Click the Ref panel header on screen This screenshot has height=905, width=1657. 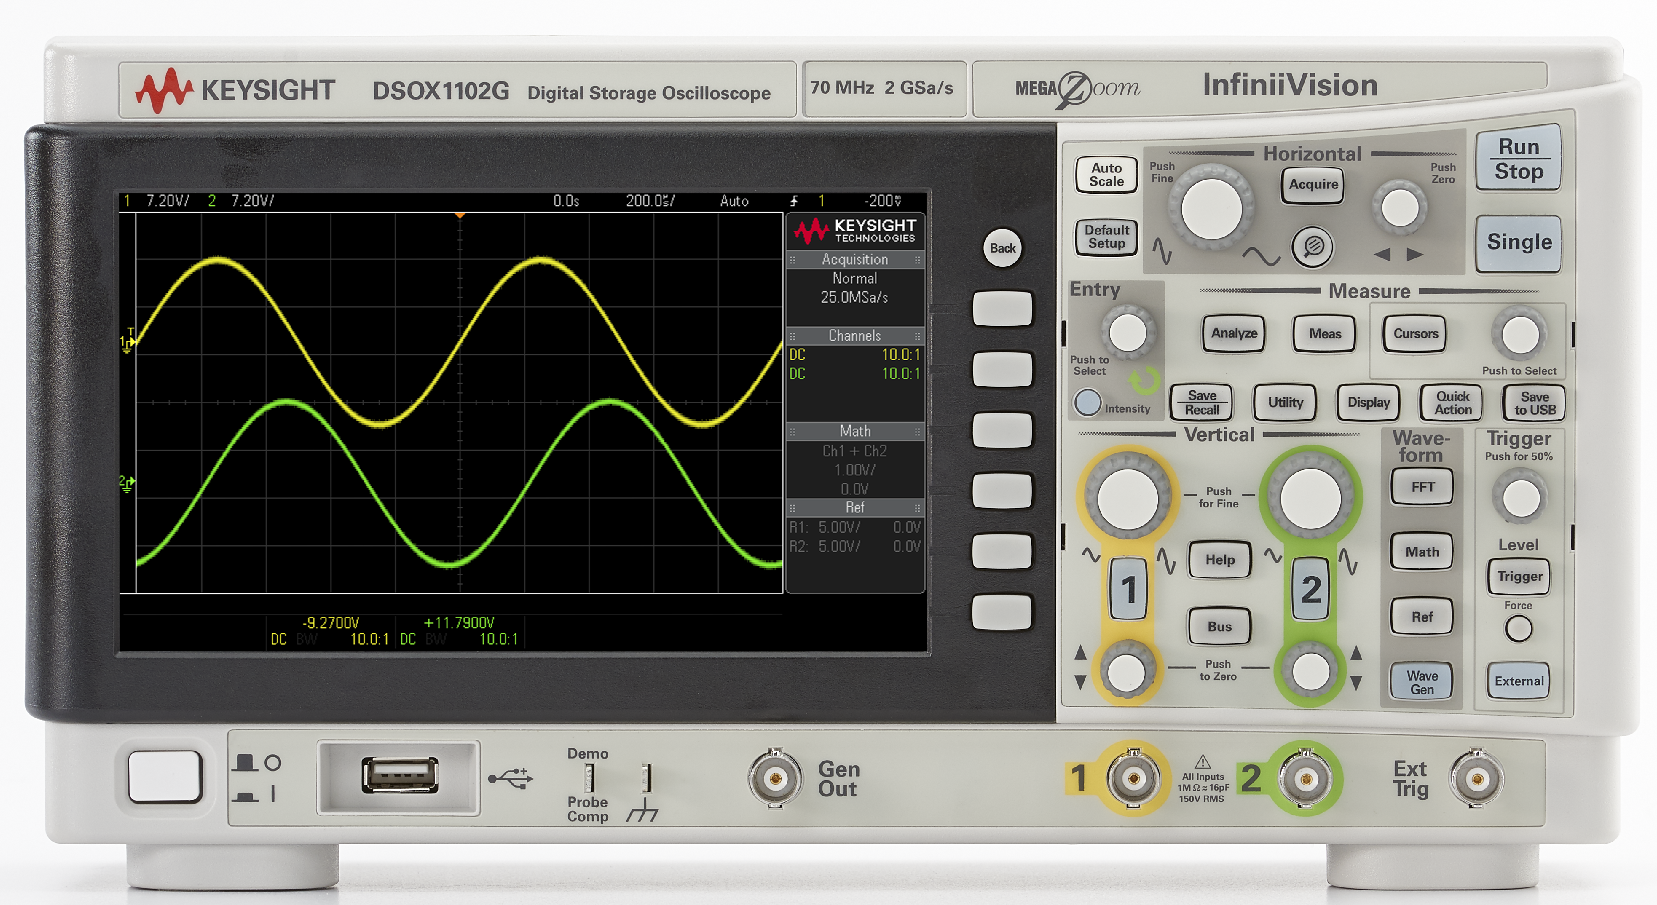[855, 507]
